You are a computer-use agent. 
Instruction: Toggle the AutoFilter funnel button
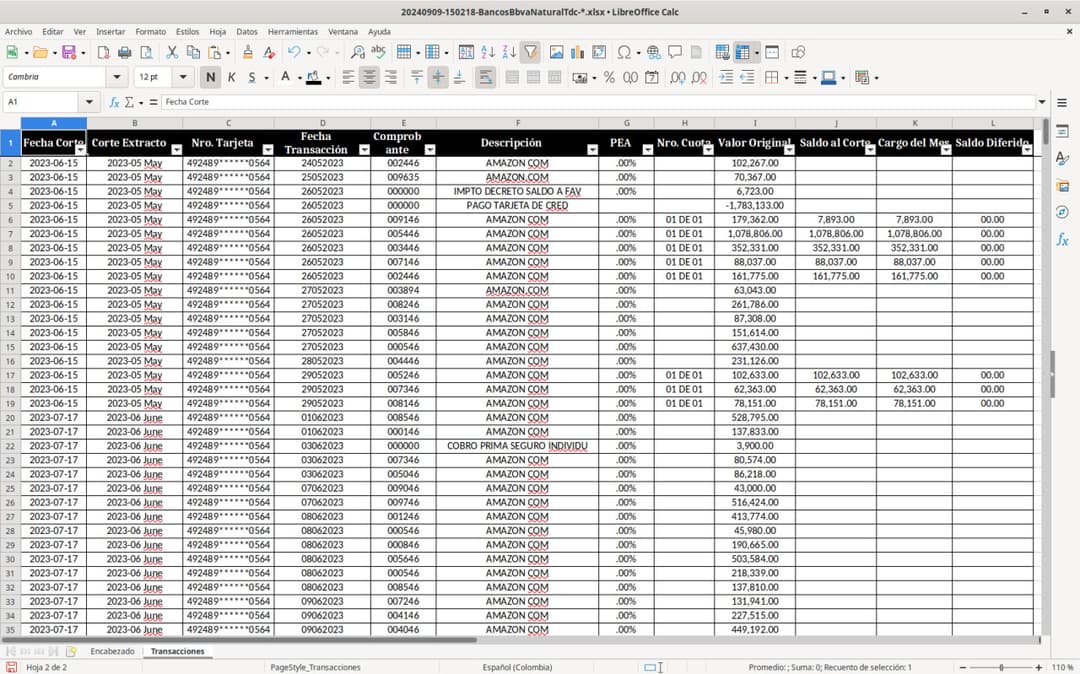click(530, 52)
